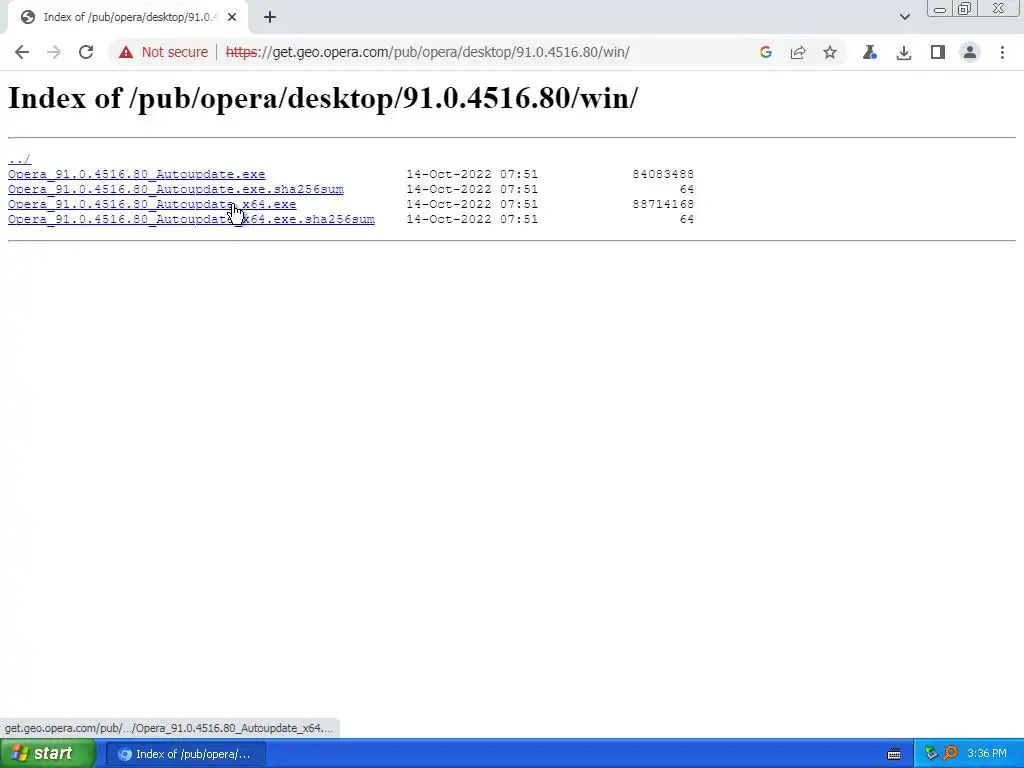Image resolution: width=1024 pixels, height=768 pixels.
Task: Download Opera_91.0.4516.80_Autoupdate.exe
Action: [136, 174]
